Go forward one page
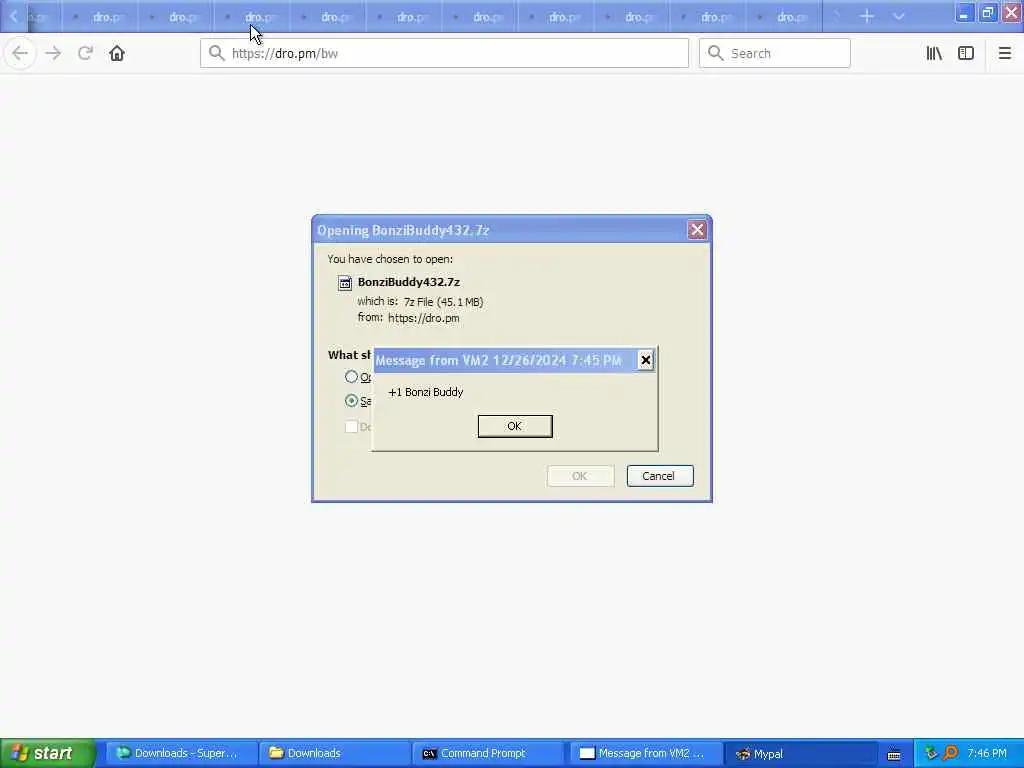This screenshot has width=1024, height=768. [53, 53]
